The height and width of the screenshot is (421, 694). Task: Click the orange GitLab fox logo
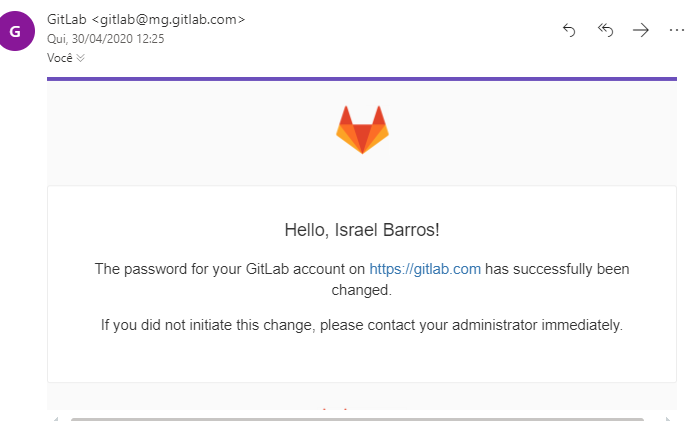(362, 130)
